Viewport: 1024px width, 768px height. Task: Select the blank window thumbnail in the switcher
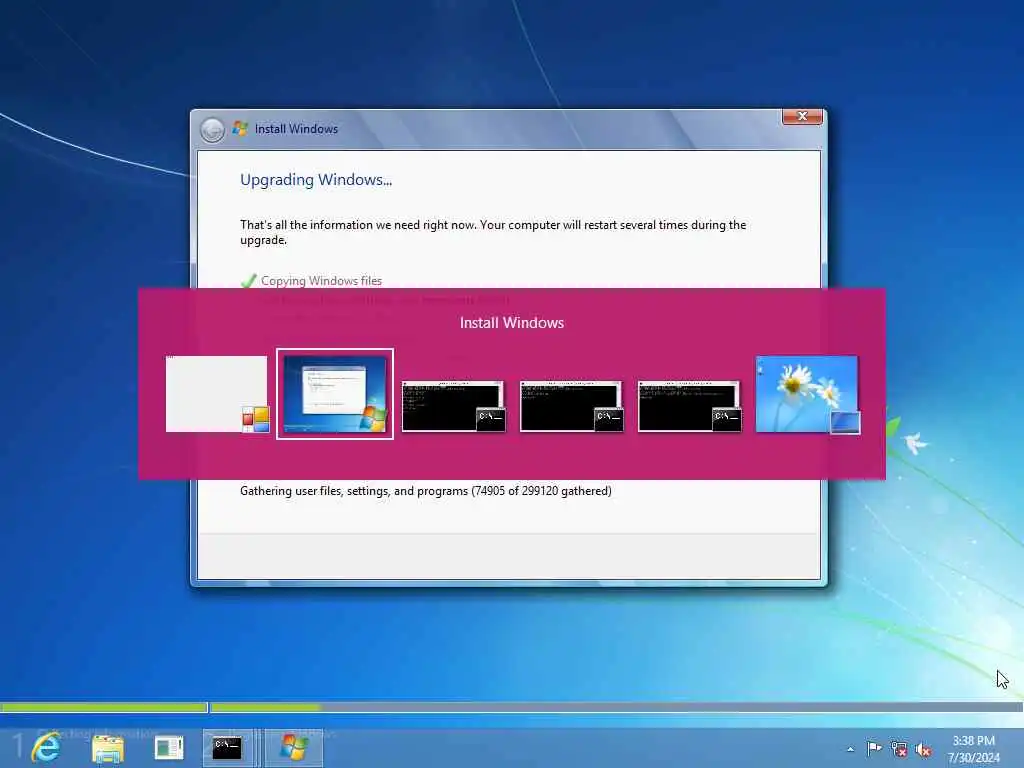(x=217, y=394)
